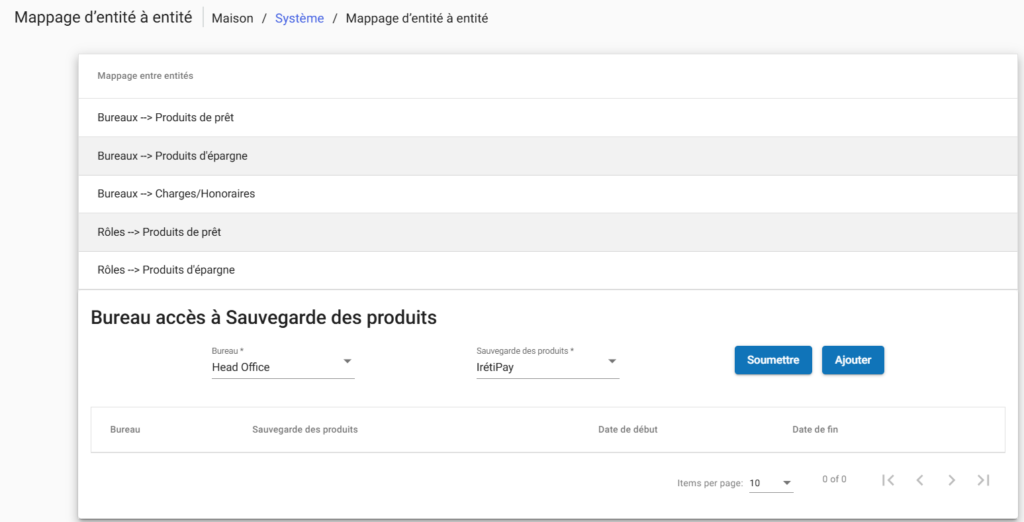1024x522 pixels.
Task: Click Sauvegarde des produits column header
Action: point(305,430)
